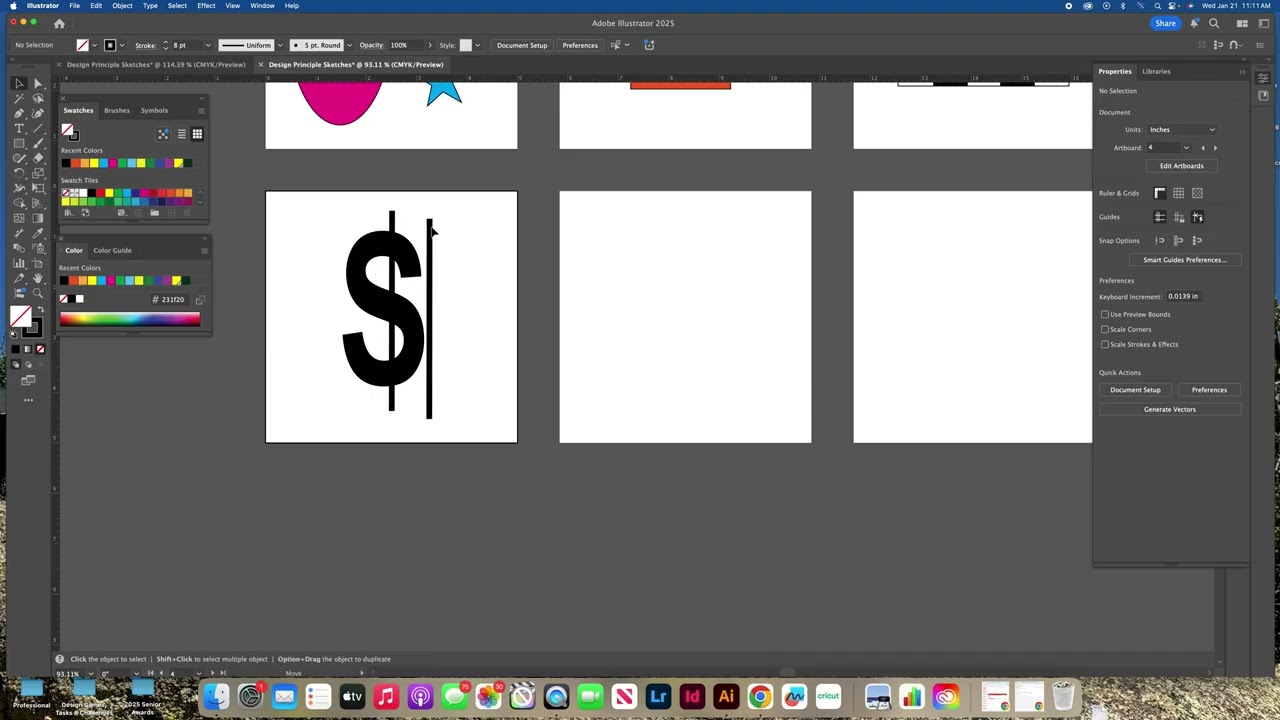The height and width of the screenshot is (720, 1280).
Task: Select the magenta swatch in Recent Colors of Swatches
Action: point(112,163)
